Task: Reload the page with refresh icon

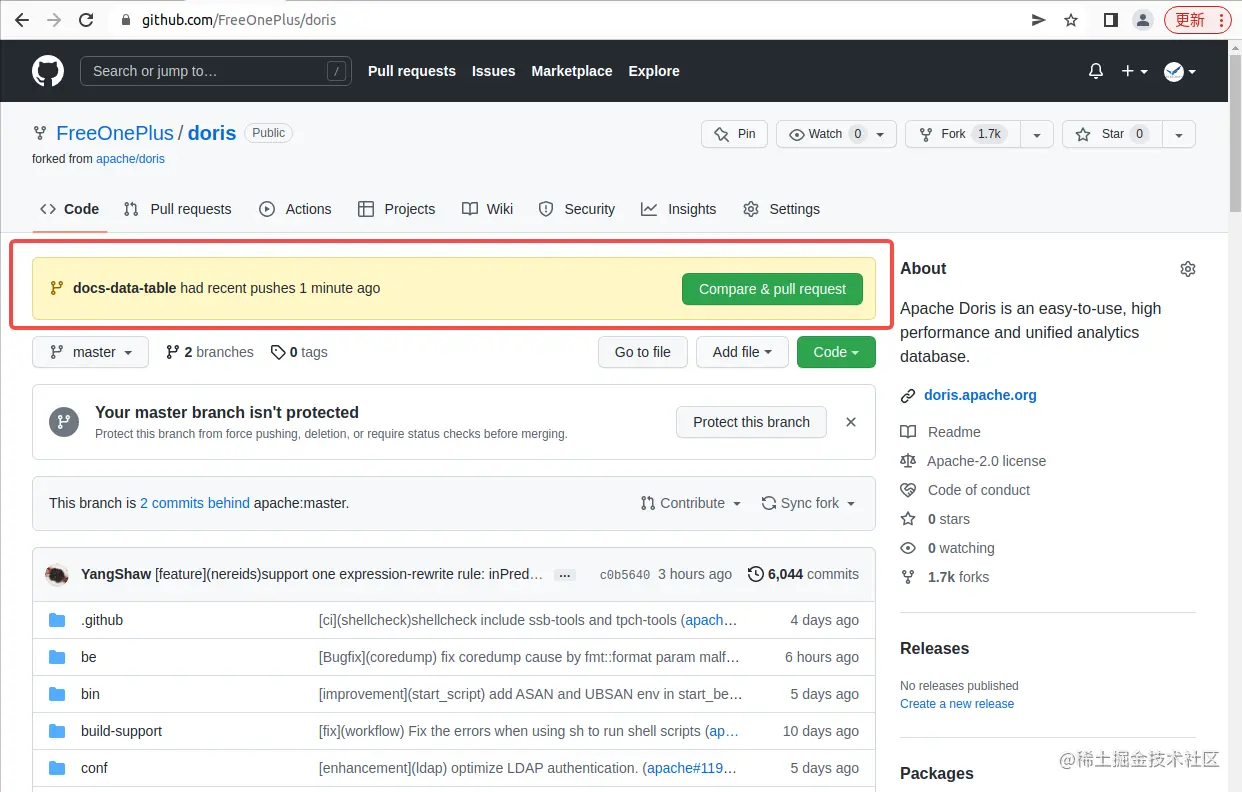Action: click(x=86, y=20)
